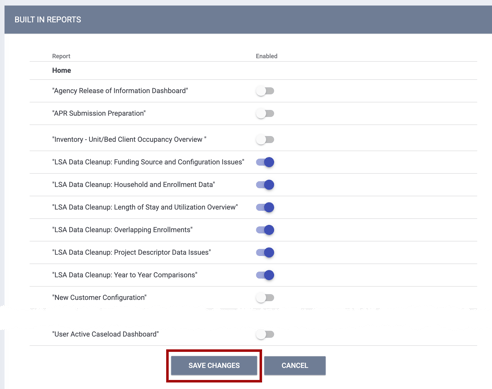Turn off LSA Year to Year Comparisons toggle

point(265,275)
